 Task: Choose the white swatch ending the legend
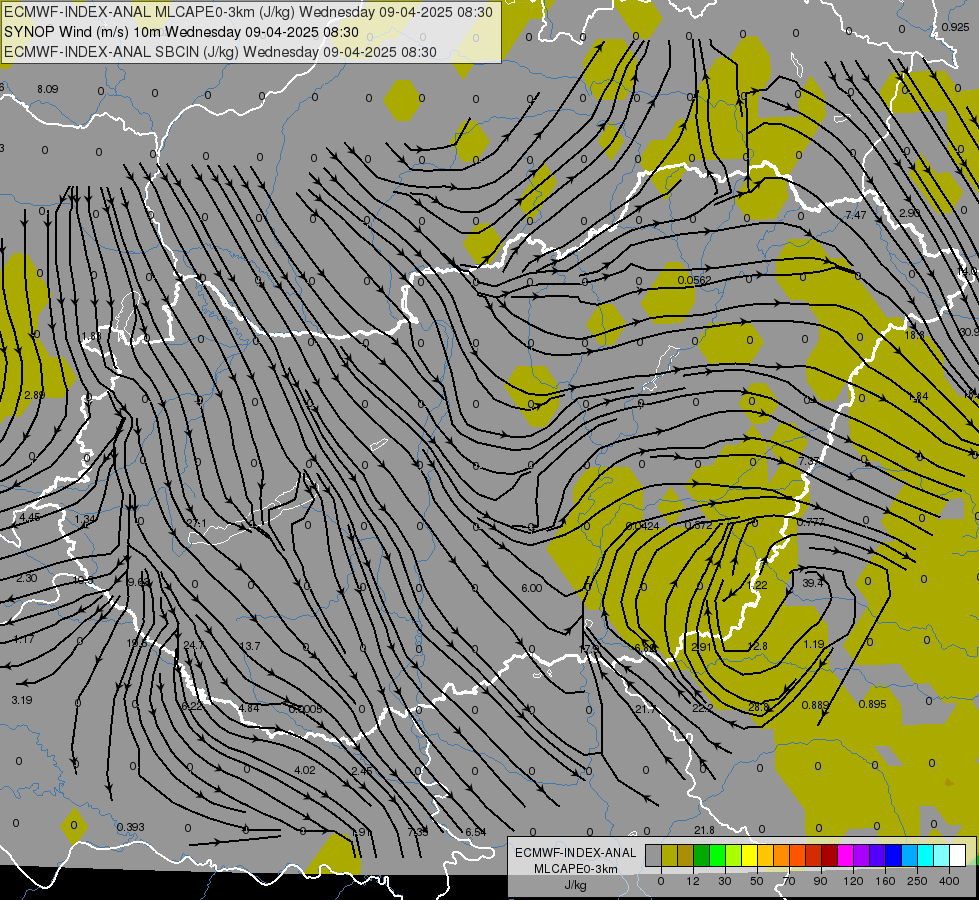coord(957,855)
